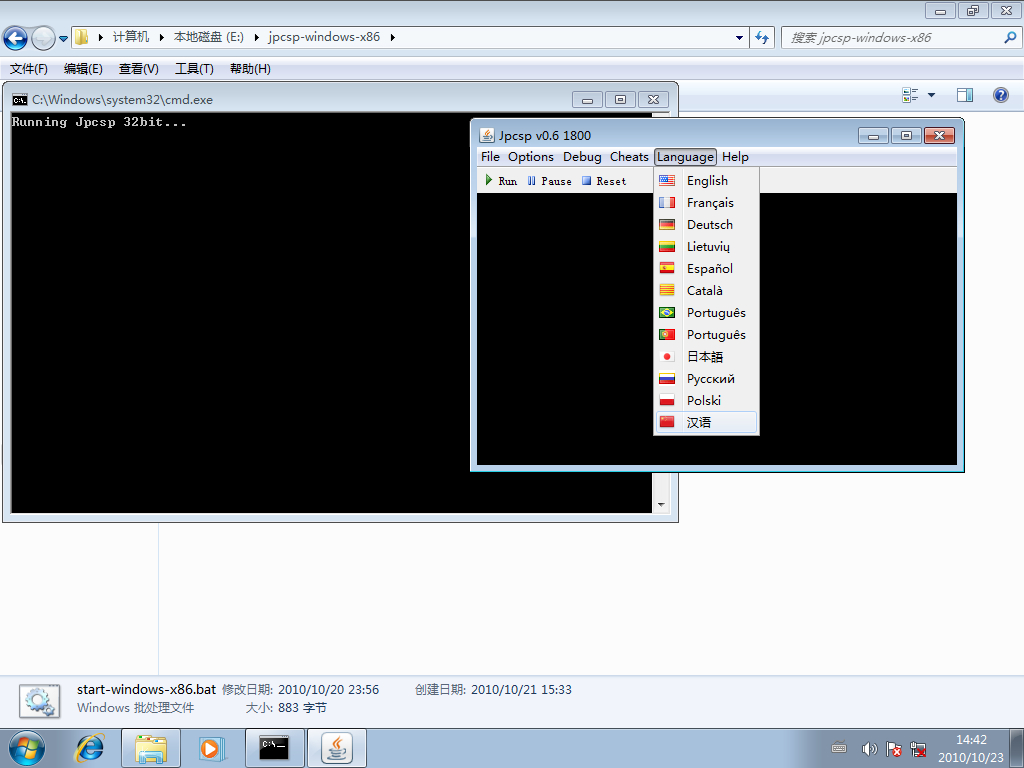Pick Deutsch from Language menu
The image size is (1024, 768).
click(706, 225)
